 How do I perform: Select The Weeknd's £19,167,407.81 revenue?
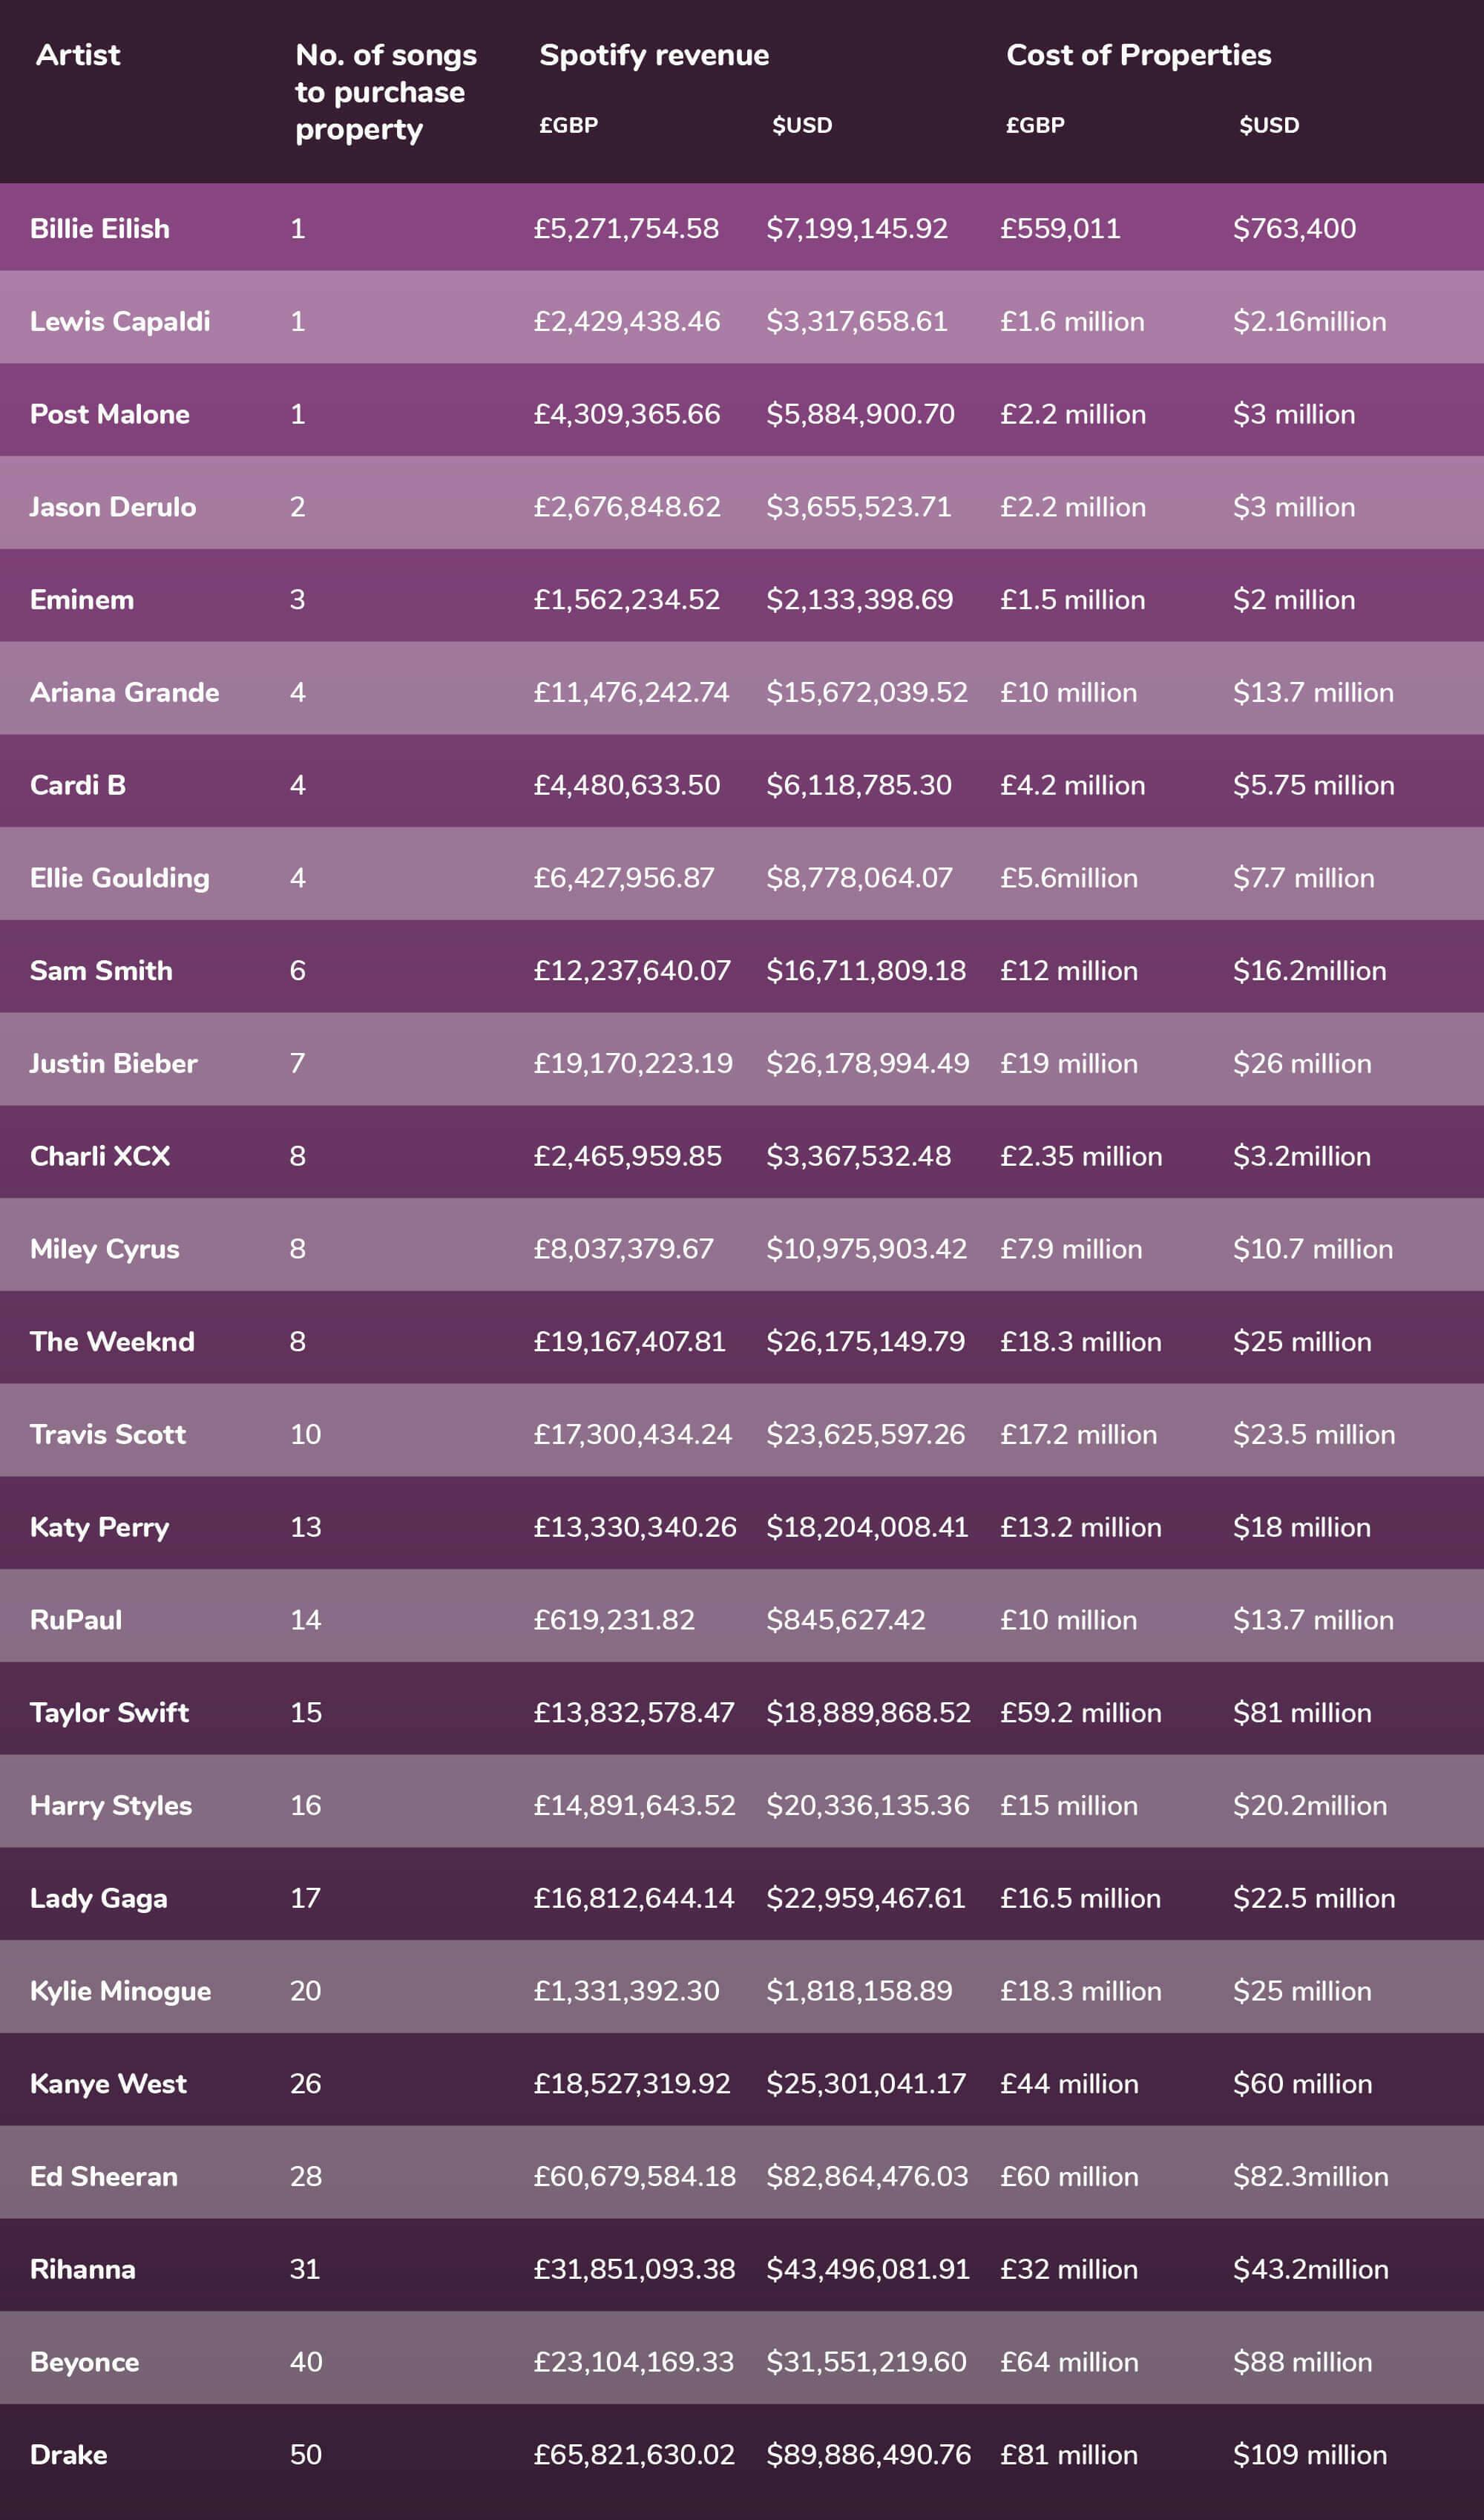point(629,1342)
